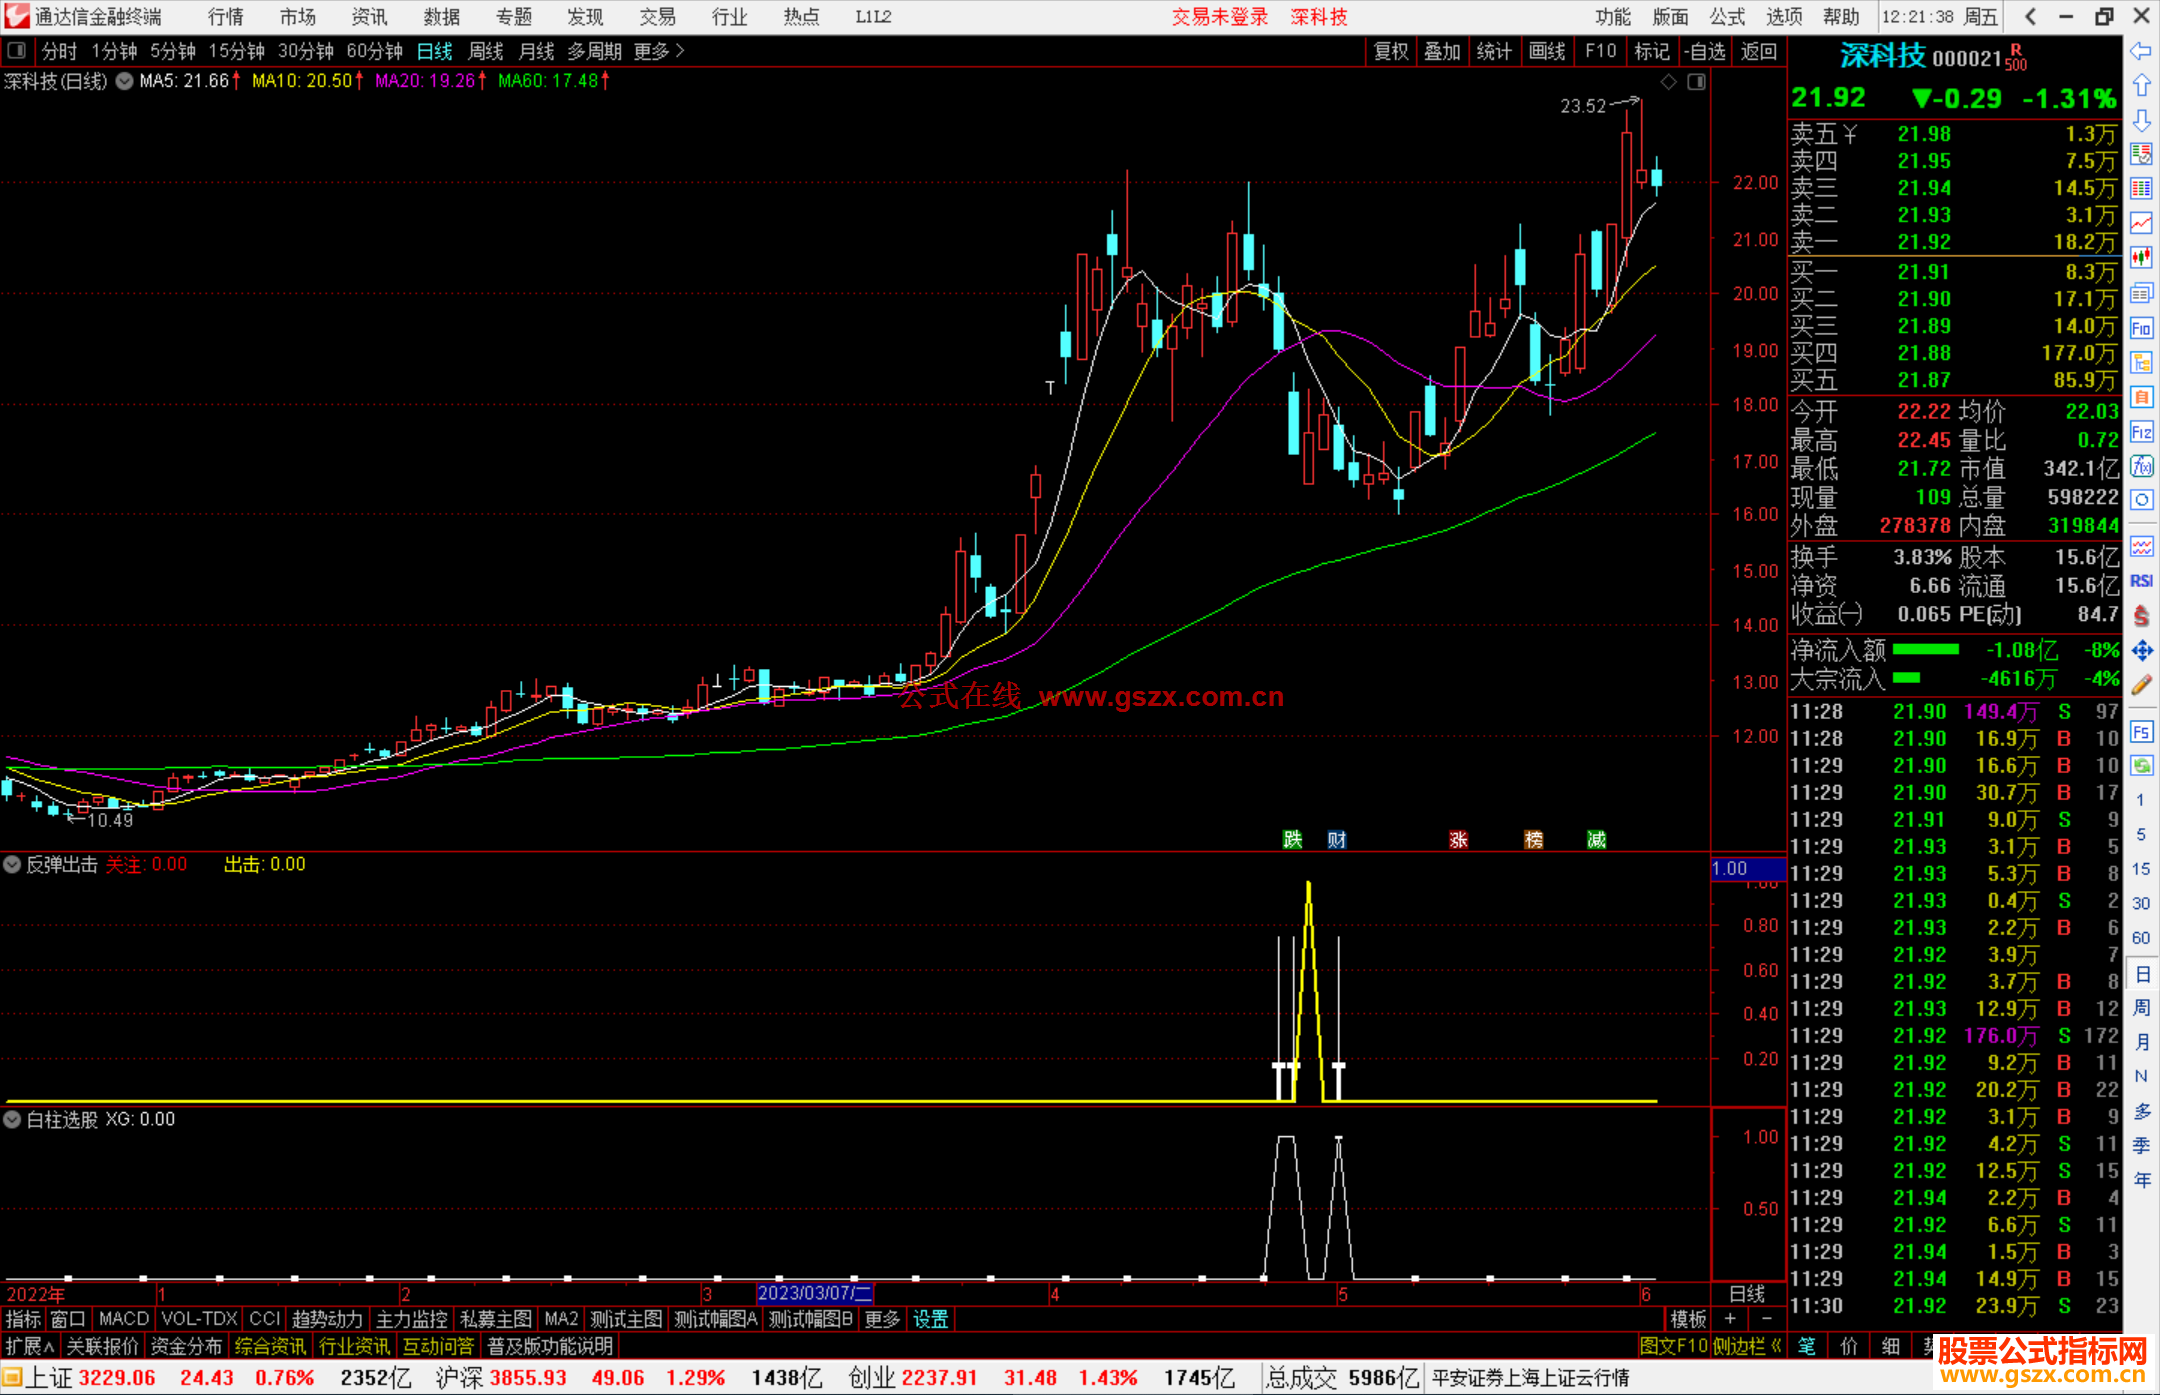
Task: Click the RSI indicator sidebar icon
Action: click(x=2141, y=581)
